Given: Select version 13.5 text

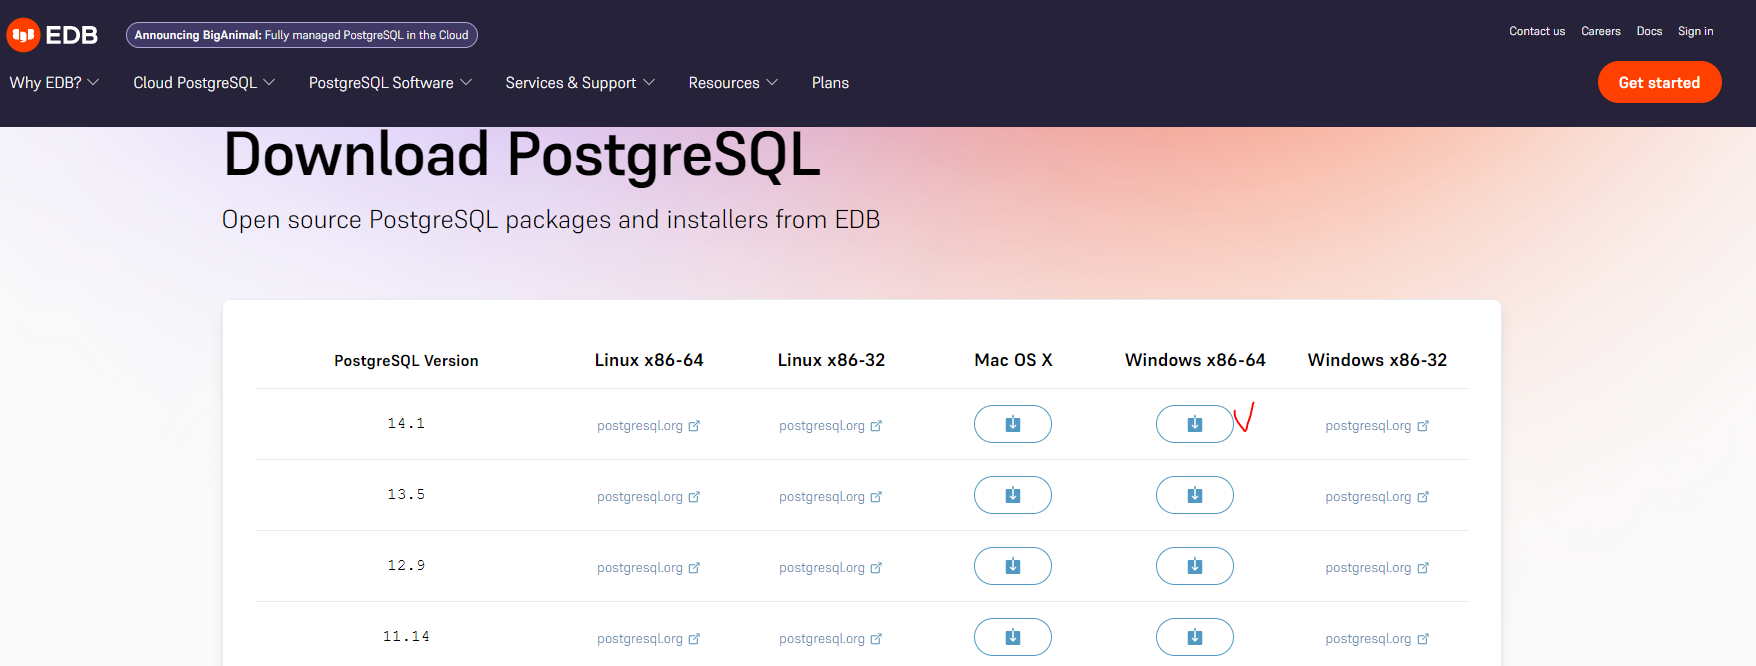Looking at the screenshot, I should point(406,495).
